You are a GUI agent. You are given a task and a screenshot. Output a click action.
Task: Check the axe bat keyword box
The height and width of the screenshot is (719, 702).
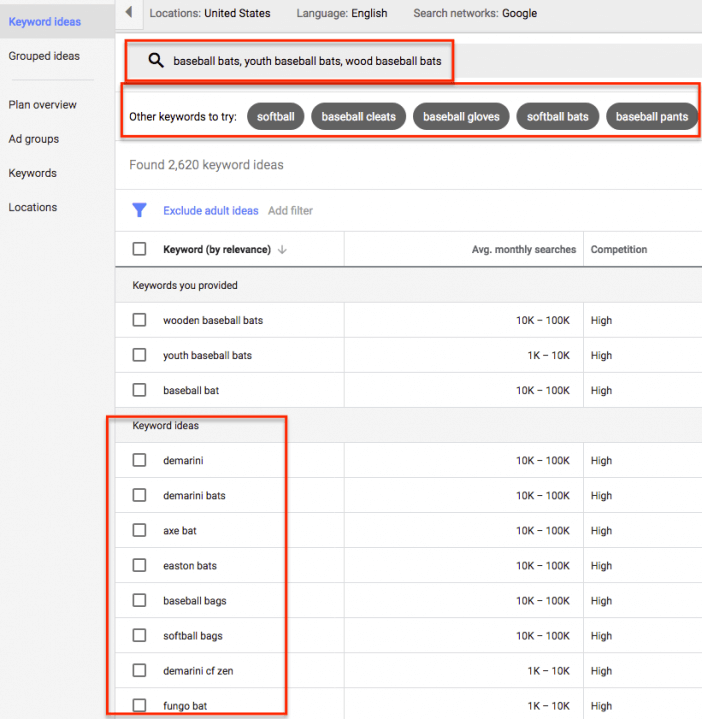tap(139, 530)
